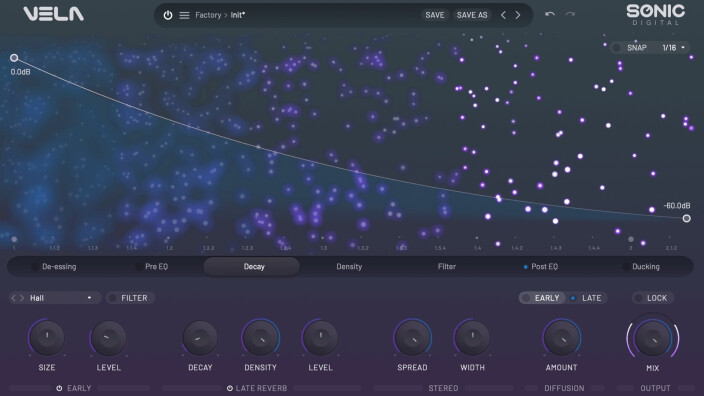Click the Save preset button
This screenshot has height=396, width=704.
coord(435,15)
